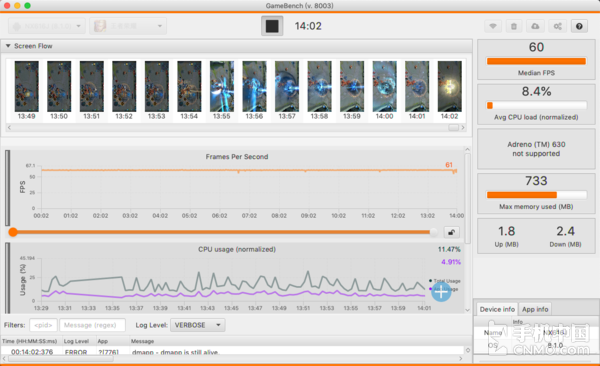Click the Message regex filter field
Image resolution: width=600 pixels, height=366 pixels.
click(92, 325)
